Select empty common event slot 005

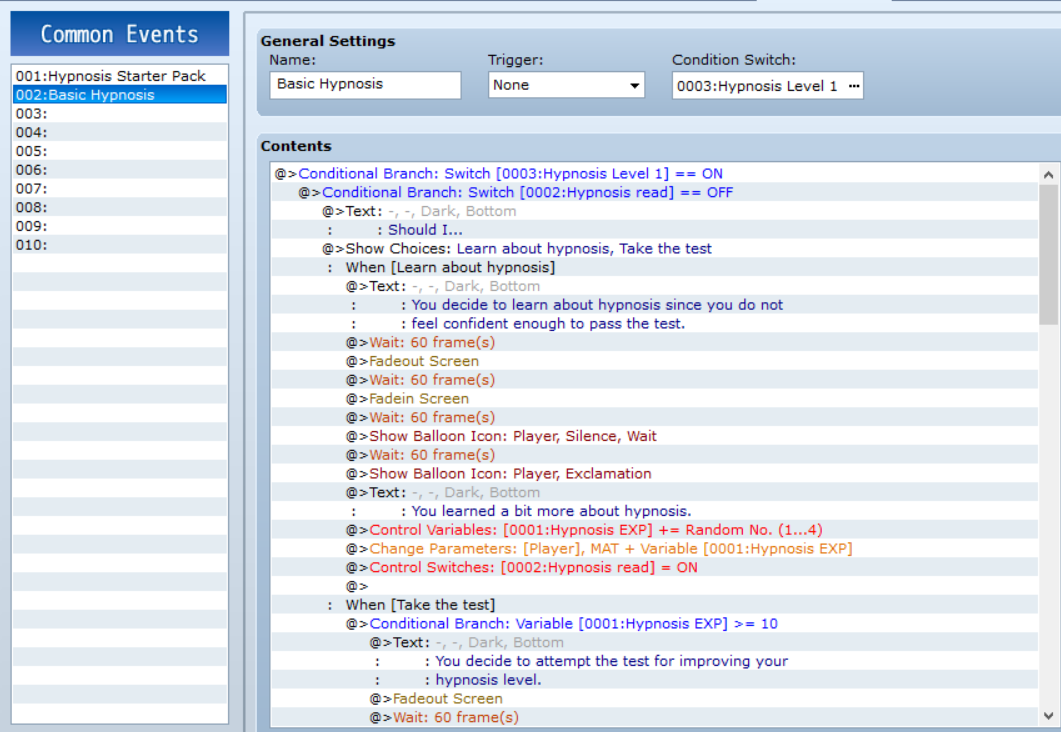point(120,151)
